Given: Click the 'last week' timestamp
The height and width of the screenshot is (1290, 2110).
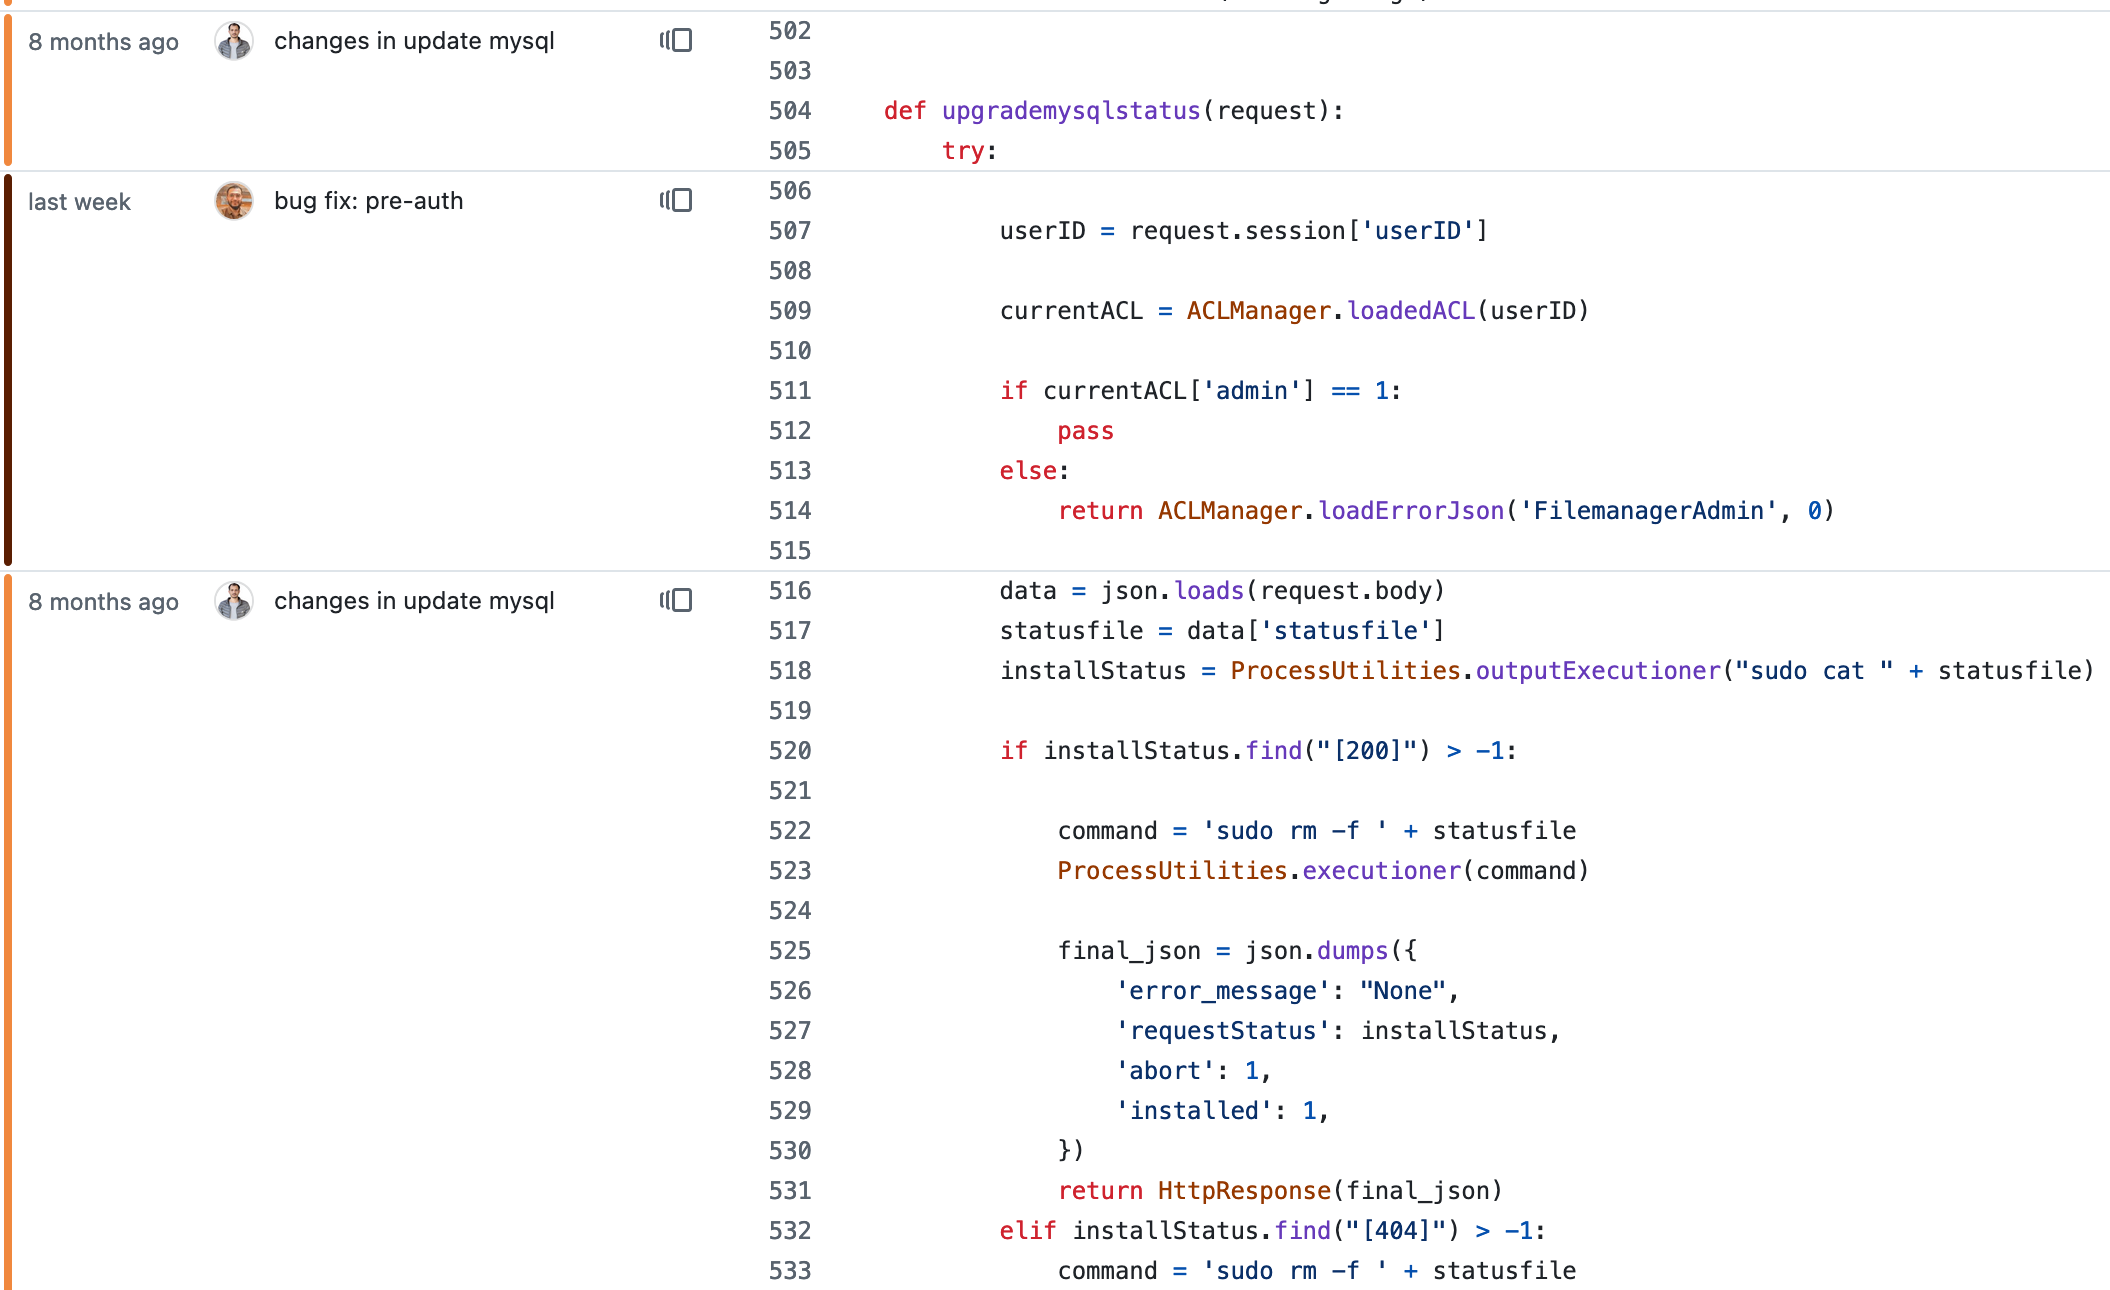Looking at the screenshot, I should point(79,202).
